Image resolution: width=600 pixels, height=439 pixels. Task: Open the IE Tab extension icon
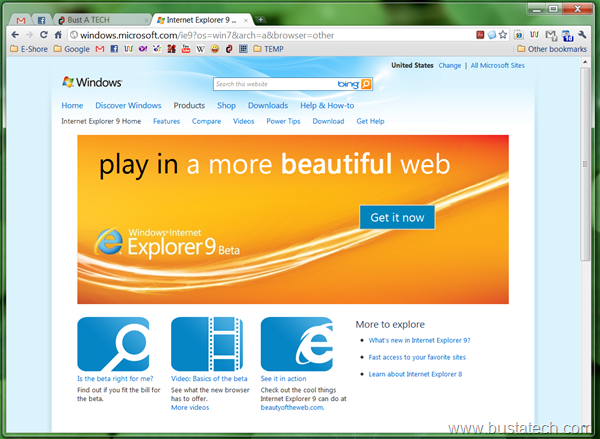point(518,35)
